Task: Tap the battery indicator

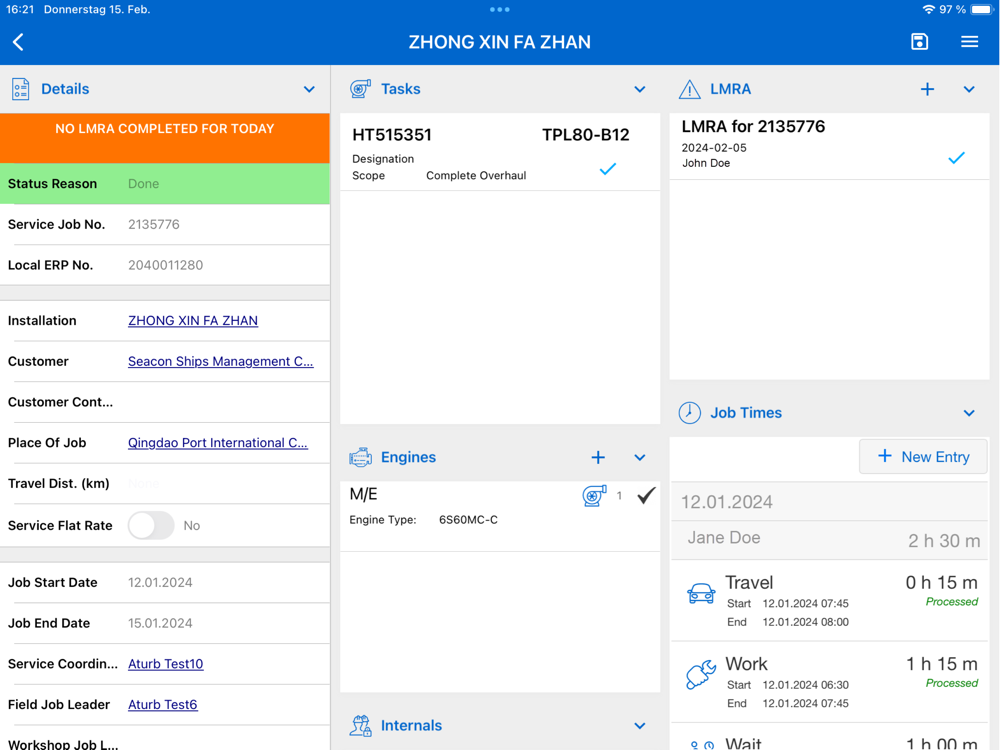Action: (x=982, y=10)
